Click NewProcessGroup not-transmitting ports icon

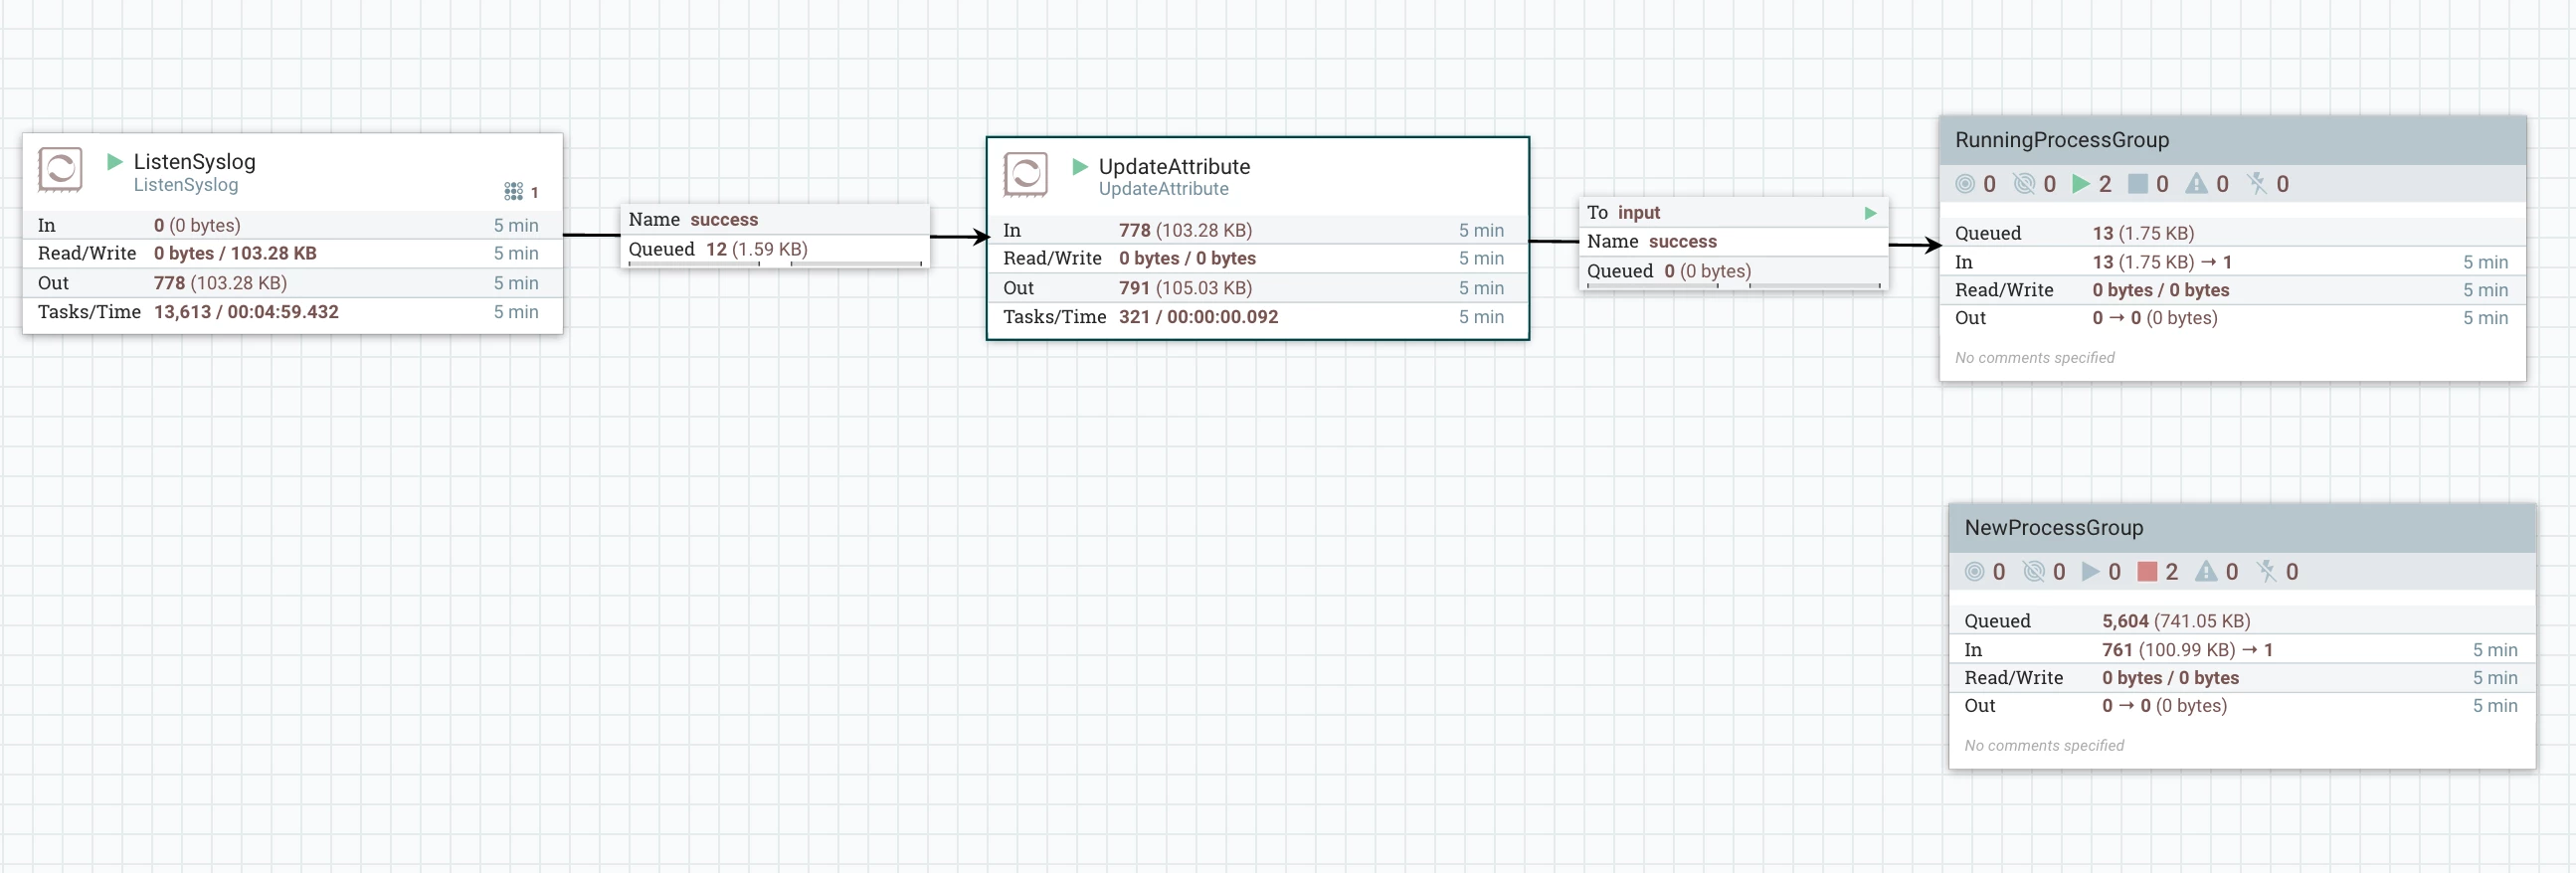[x=2033, y=571]
